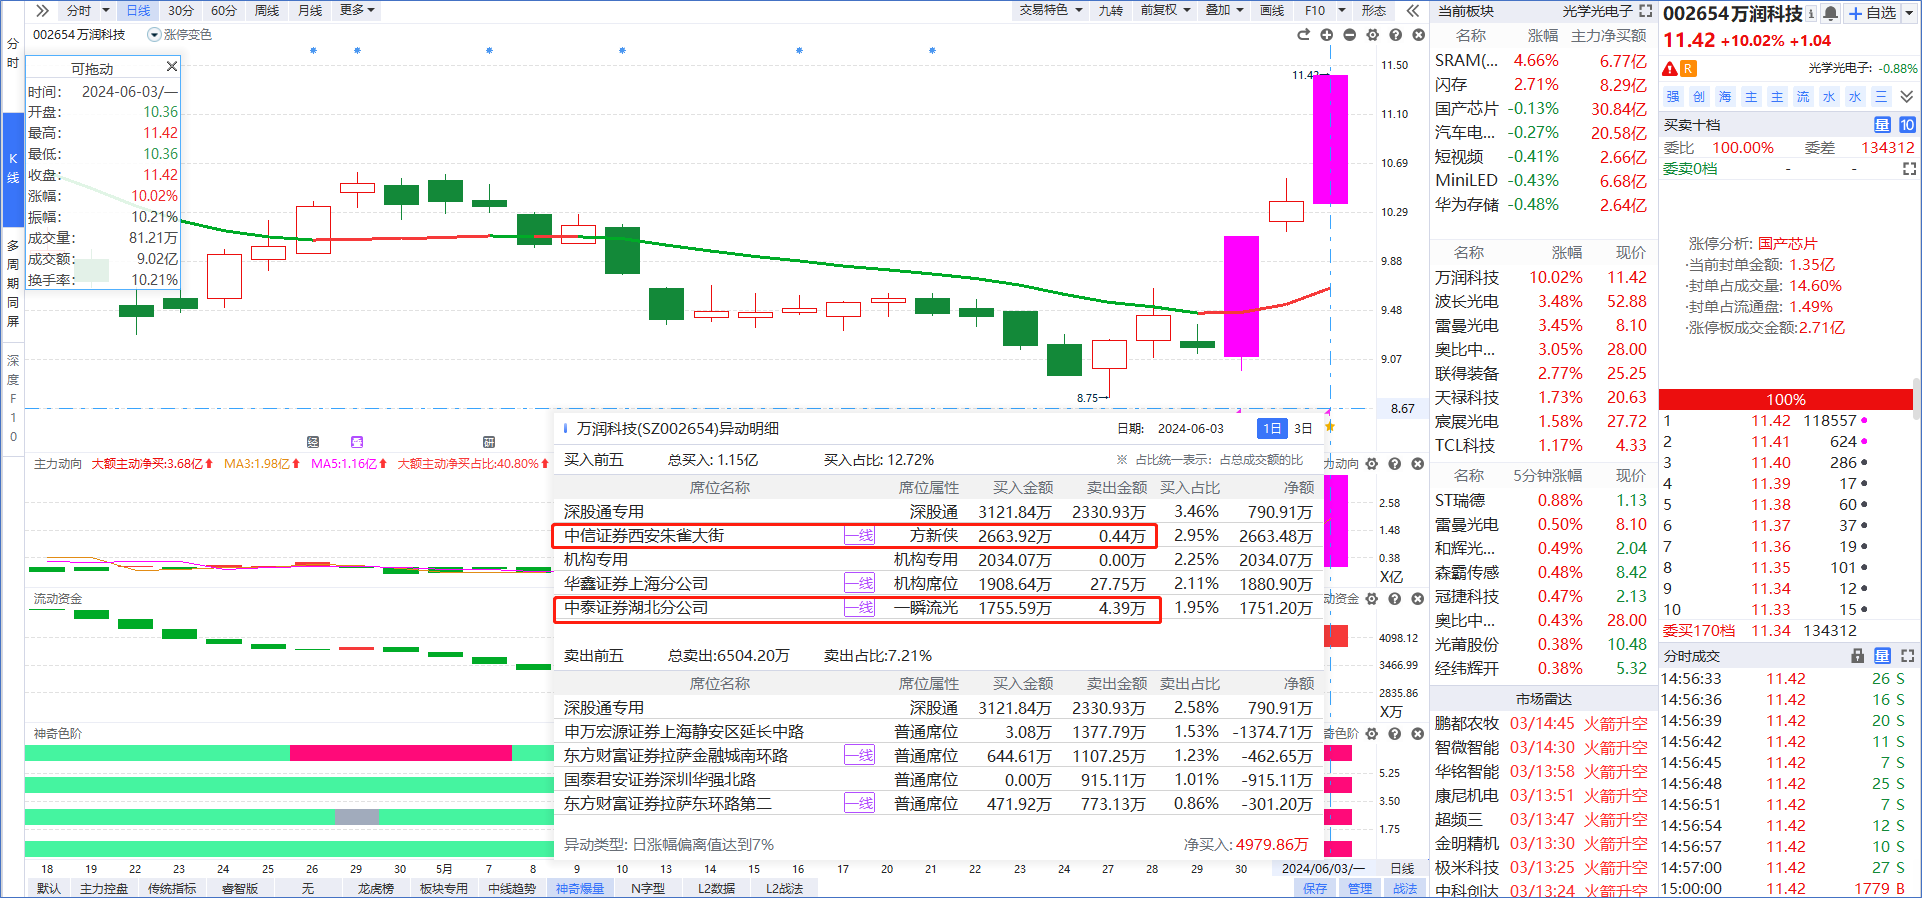Select the N字型 indicator template tab

point(648,888)
